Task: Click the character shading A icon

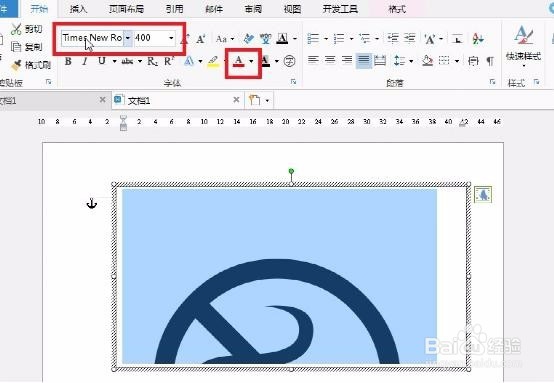Action: (265, 61)
